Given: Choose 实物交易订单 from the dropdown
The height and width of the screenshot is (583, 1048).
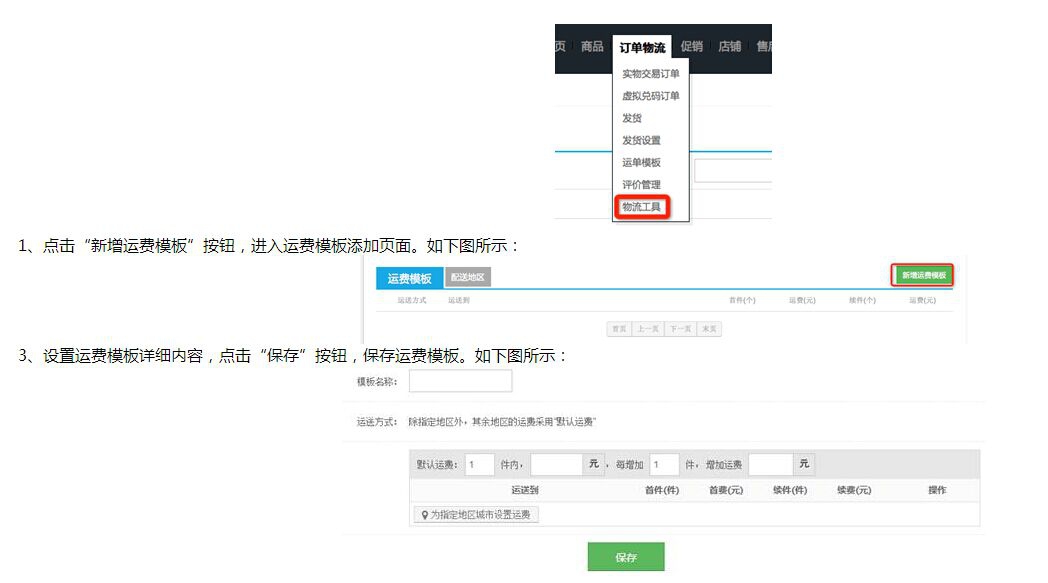Looking at the screenshot, I should 650,74.
